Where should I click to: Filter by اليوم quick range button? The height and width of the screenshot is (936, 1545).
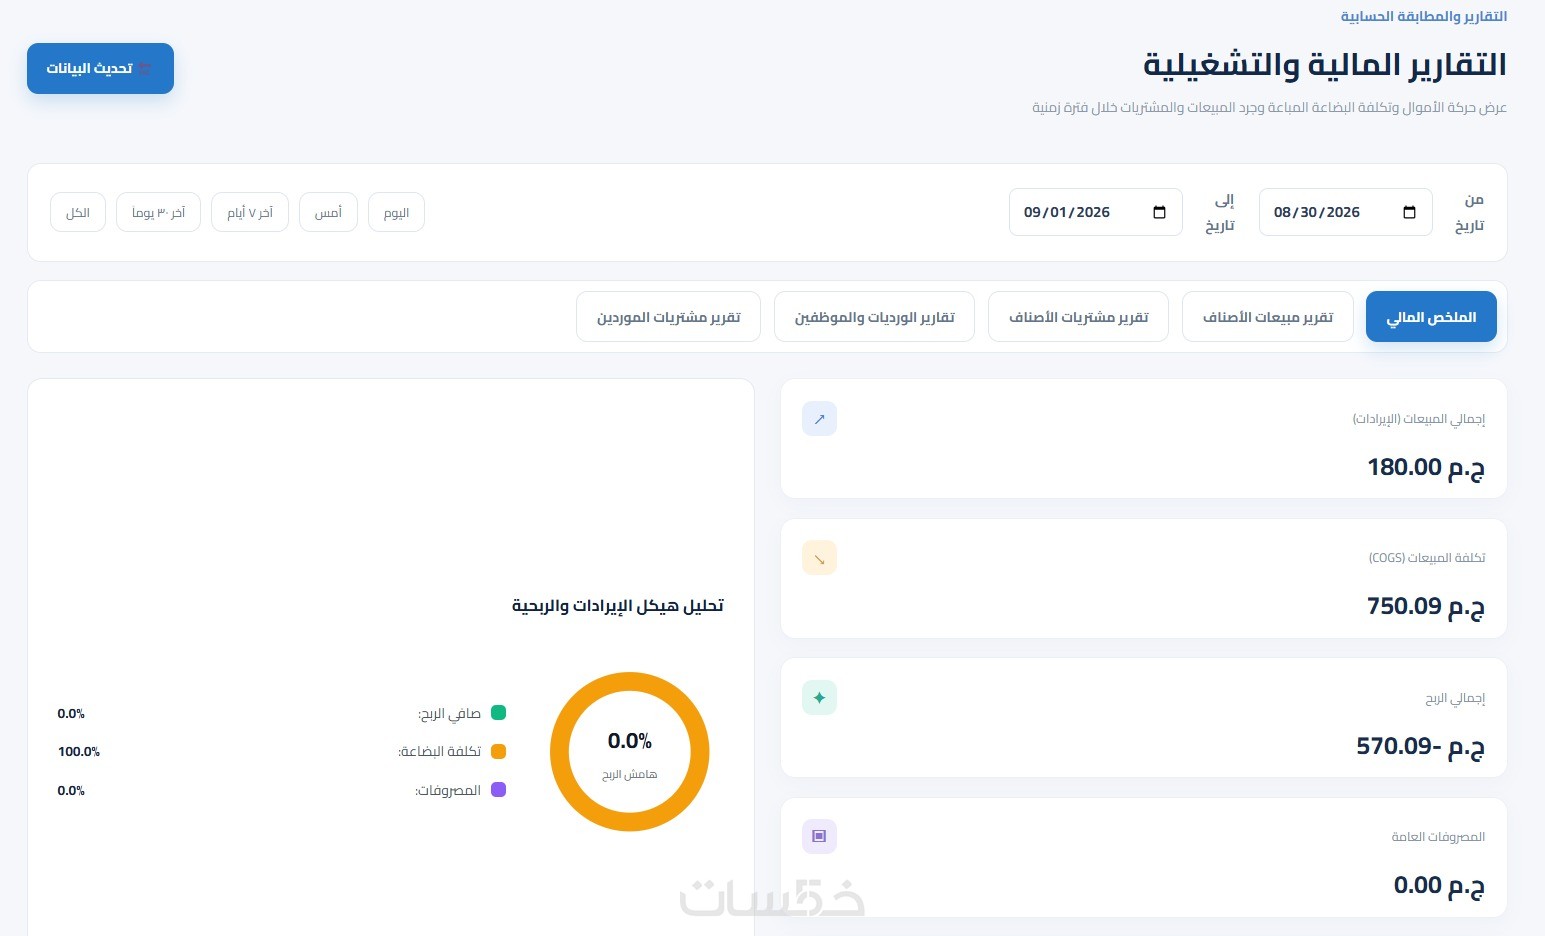pos(396,212)
